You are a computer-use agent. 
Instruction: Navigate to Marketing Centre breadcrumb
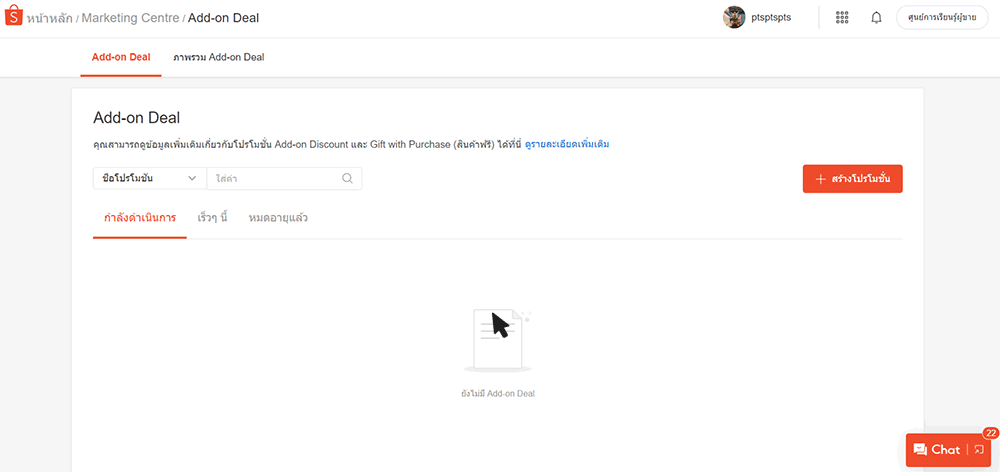tap(130, 18)
